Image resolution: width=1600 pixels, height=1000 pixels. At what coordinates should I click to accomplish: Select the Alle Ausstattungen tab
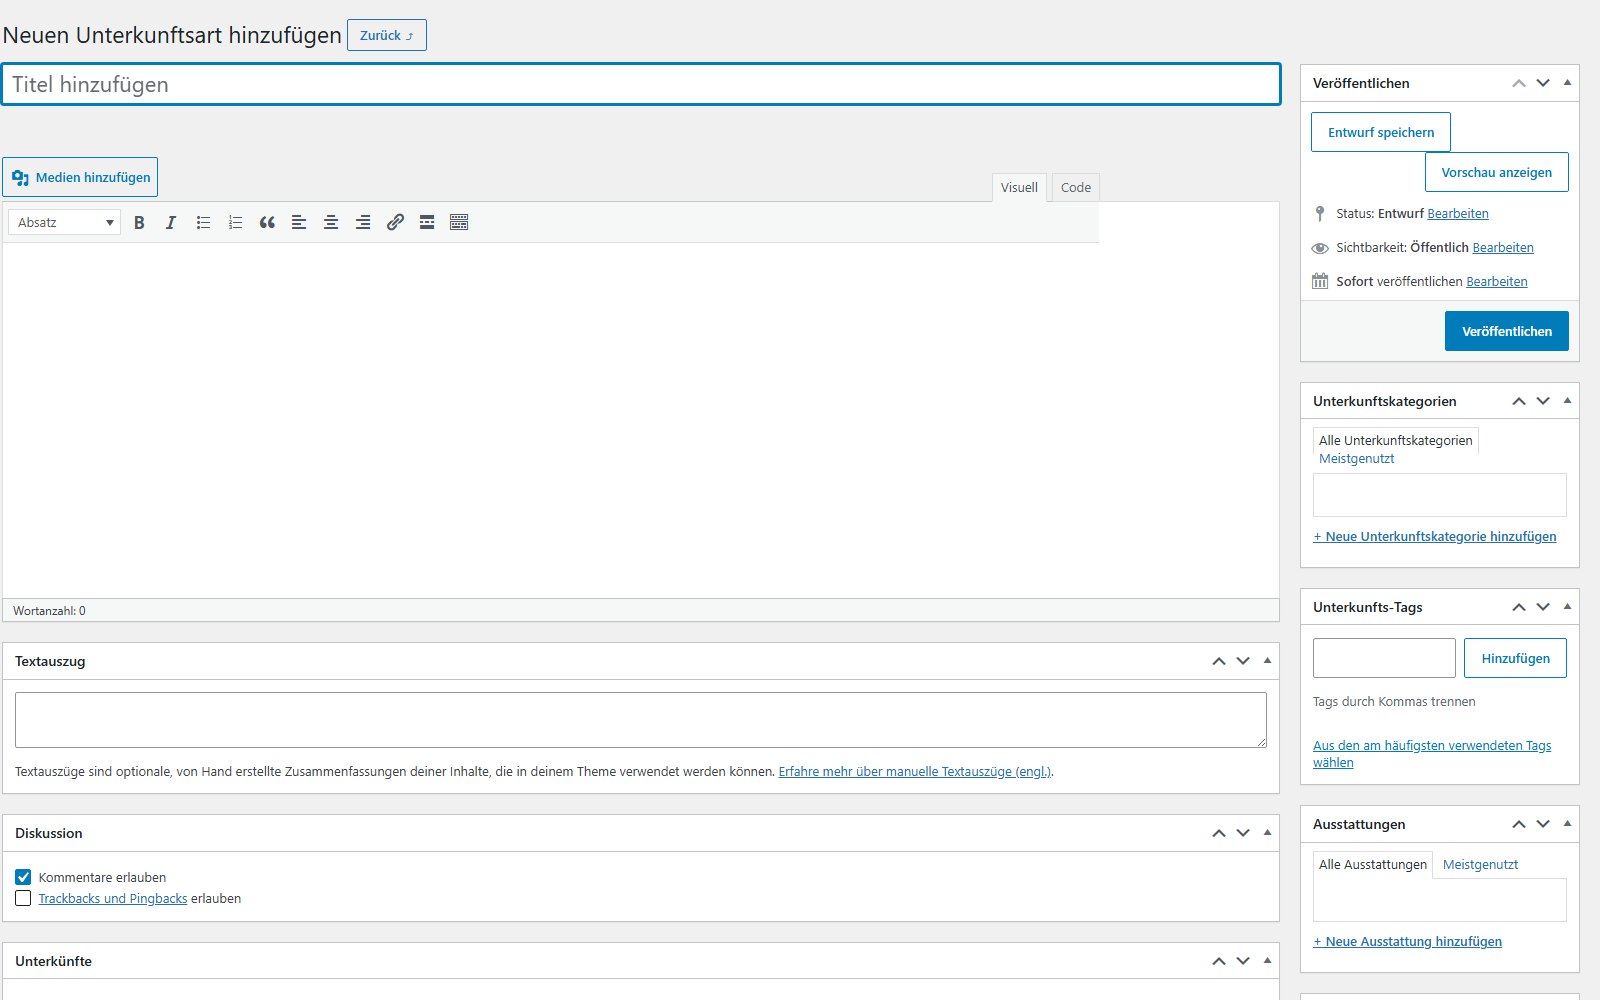point(1373,865)
